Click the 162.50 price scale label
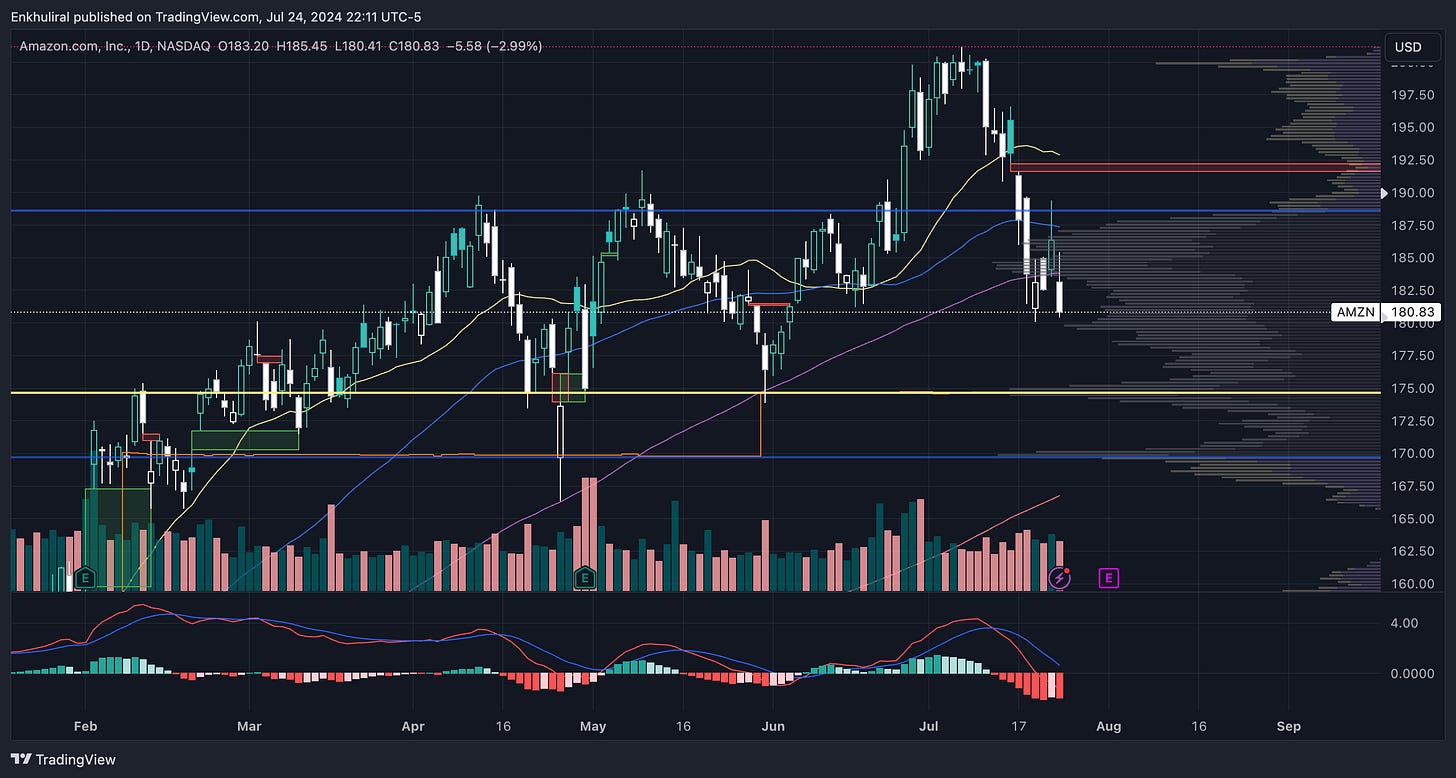 [x=1412, y=552]
